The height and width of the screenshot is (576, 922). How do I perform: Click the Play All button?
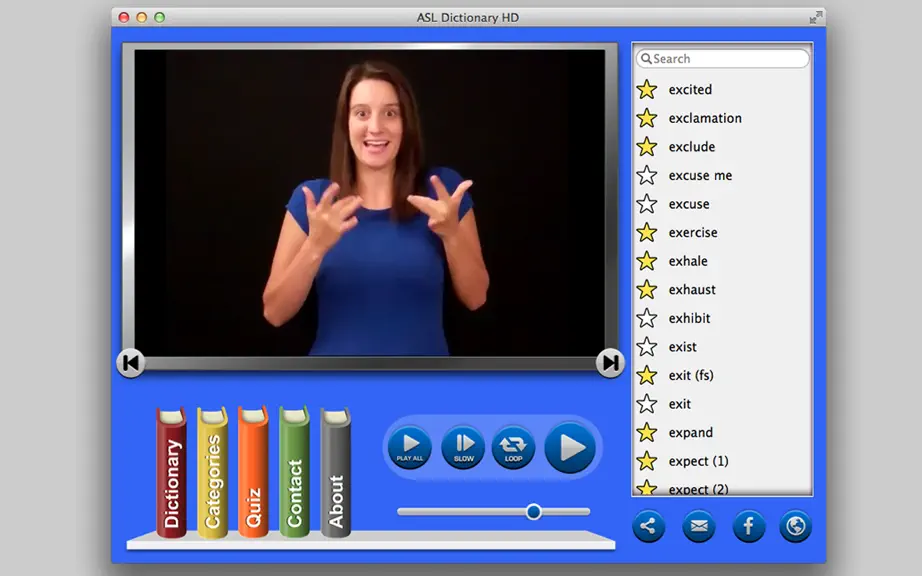point(409,448)
